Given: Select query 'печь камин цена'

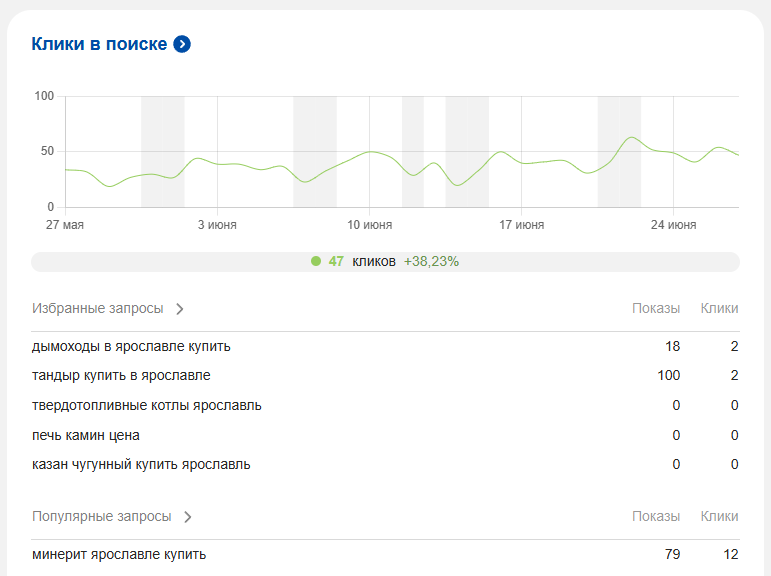Looking at the screenshot, I should pos(86,435).
